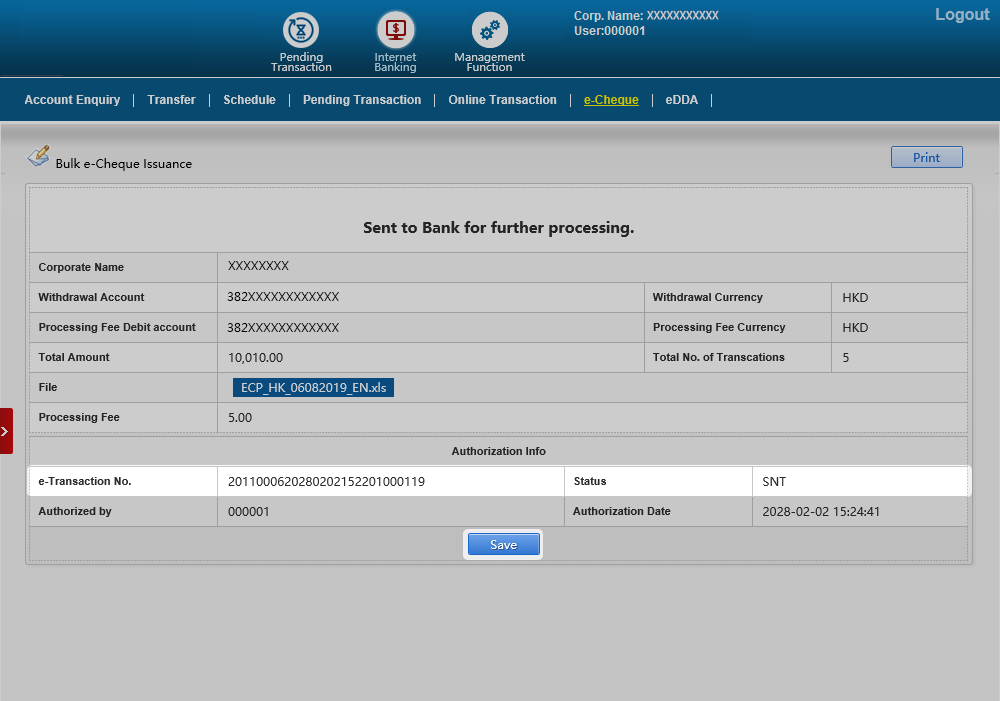Click the Total Amount value 10,010.00
The image size is (1000, 701).
coord(256,358)
